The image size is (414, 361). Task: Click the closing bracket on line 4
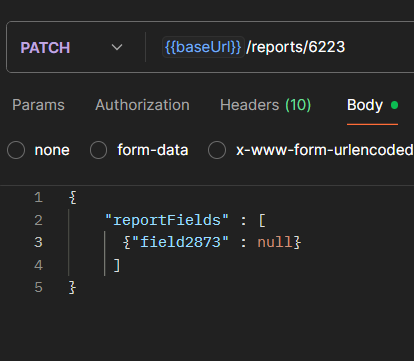tap(117, 265)
